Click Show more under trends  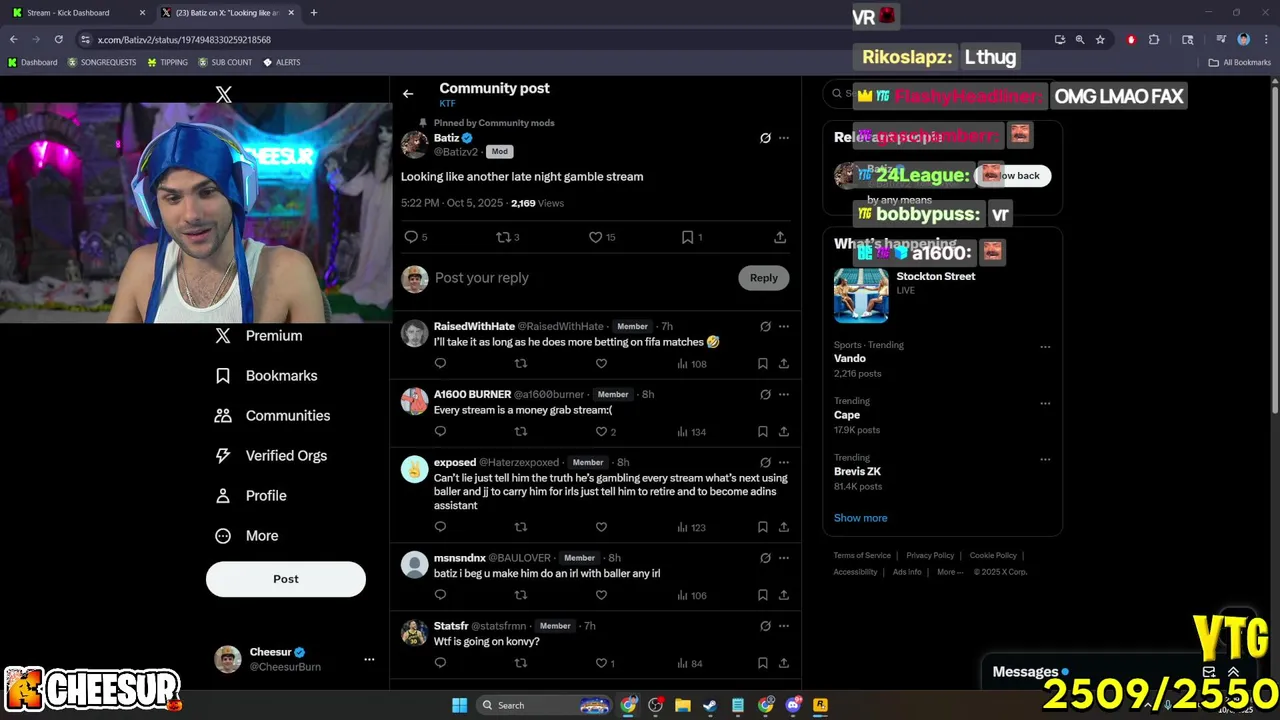tap(861, 518)
